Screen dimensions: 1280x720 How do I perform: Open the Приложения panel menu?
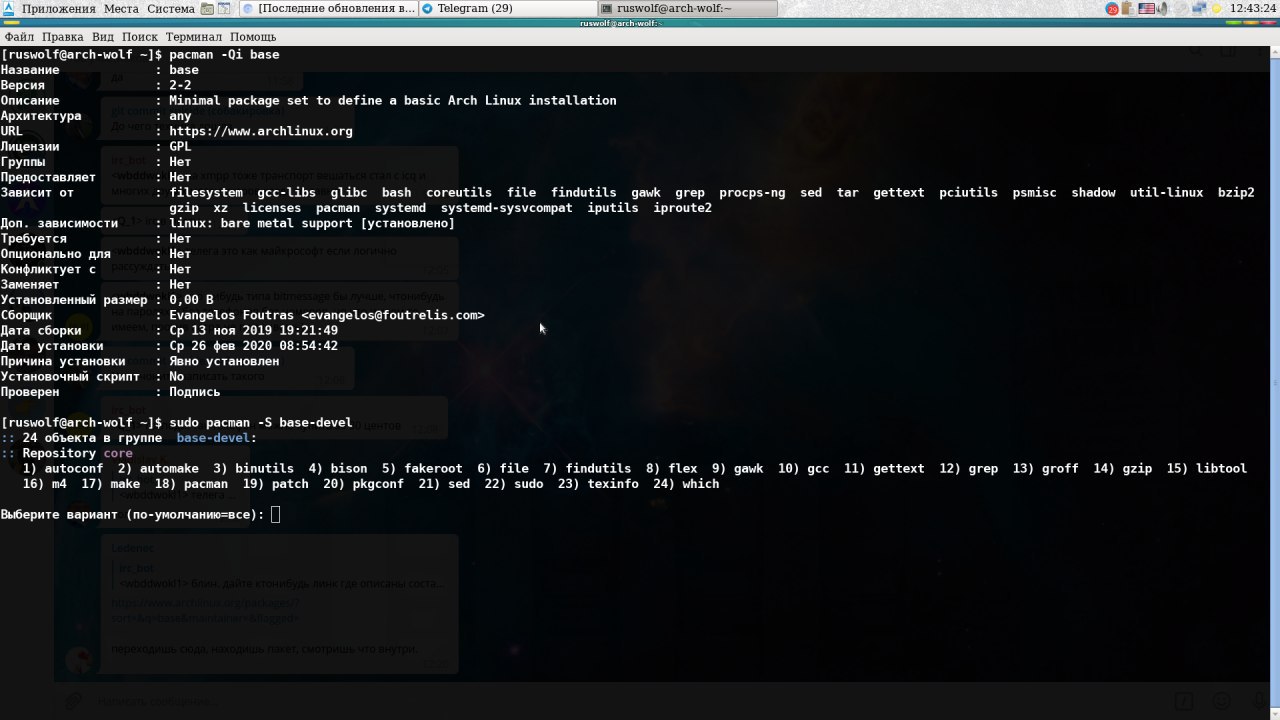click(x=58, y=9)
